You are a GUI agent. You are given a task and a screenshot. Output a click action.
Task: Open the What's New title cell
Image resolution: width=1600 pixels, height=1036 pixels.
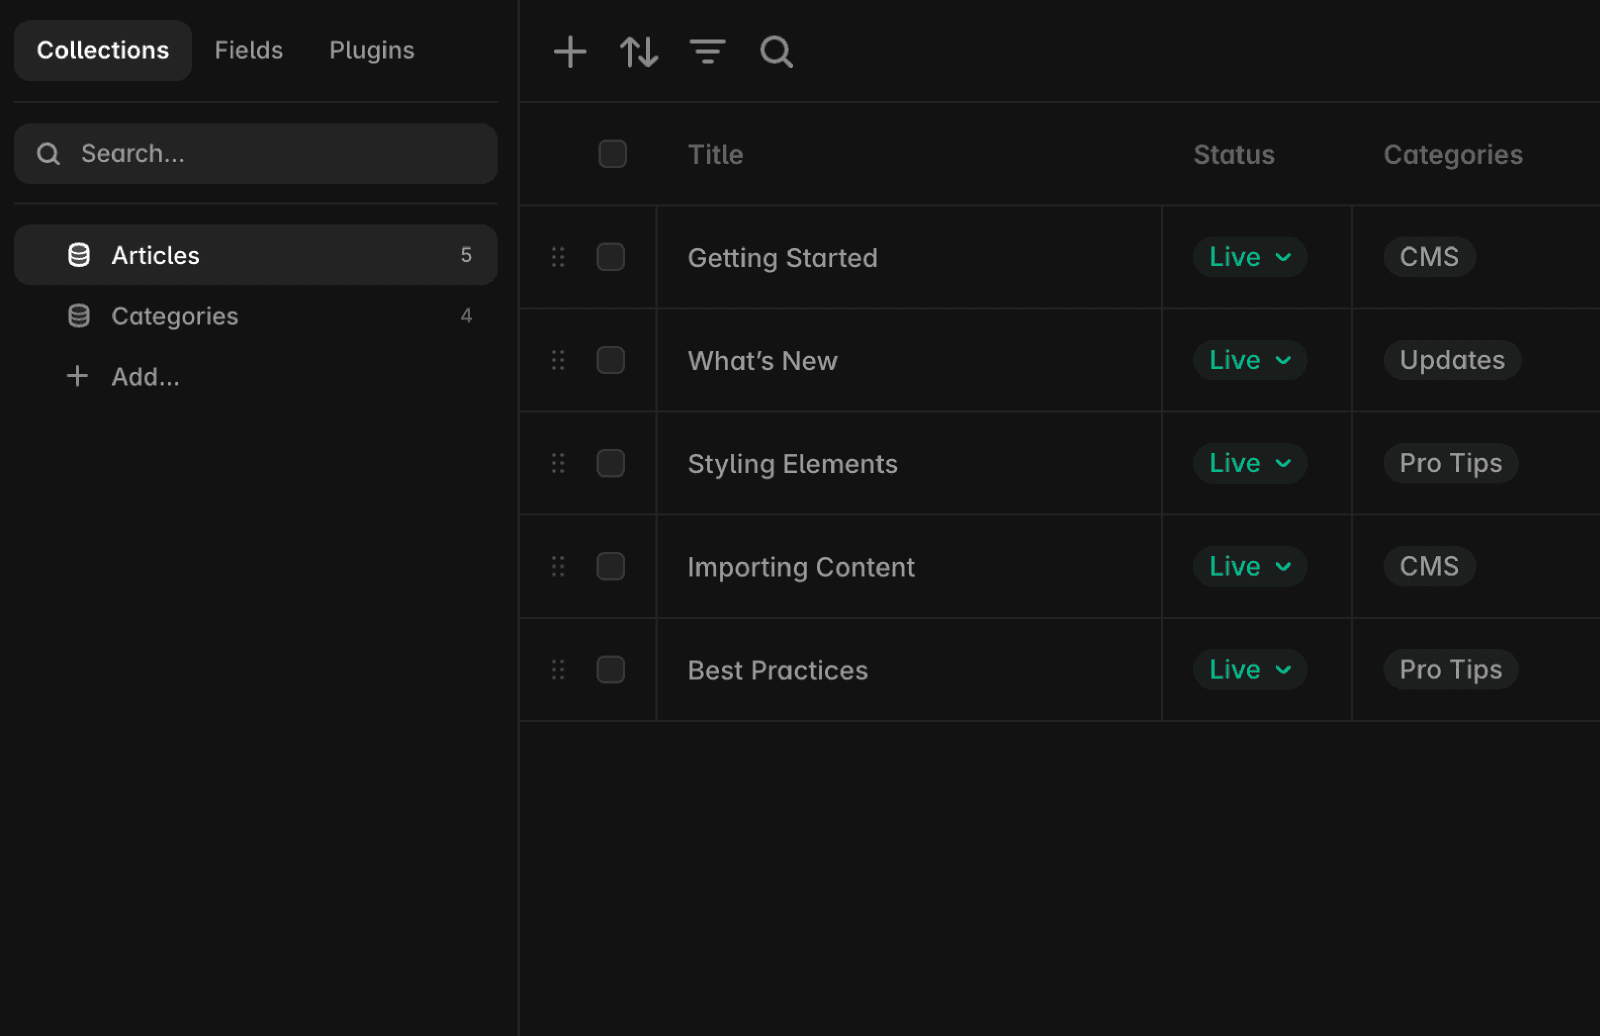[909, 360]
